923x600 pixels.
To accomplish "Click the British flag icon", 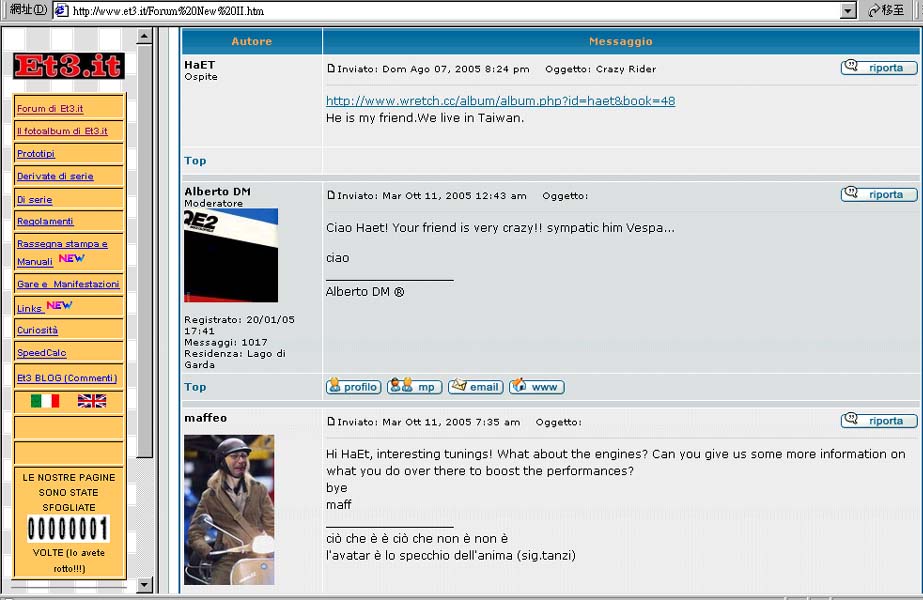I will 92,401.
